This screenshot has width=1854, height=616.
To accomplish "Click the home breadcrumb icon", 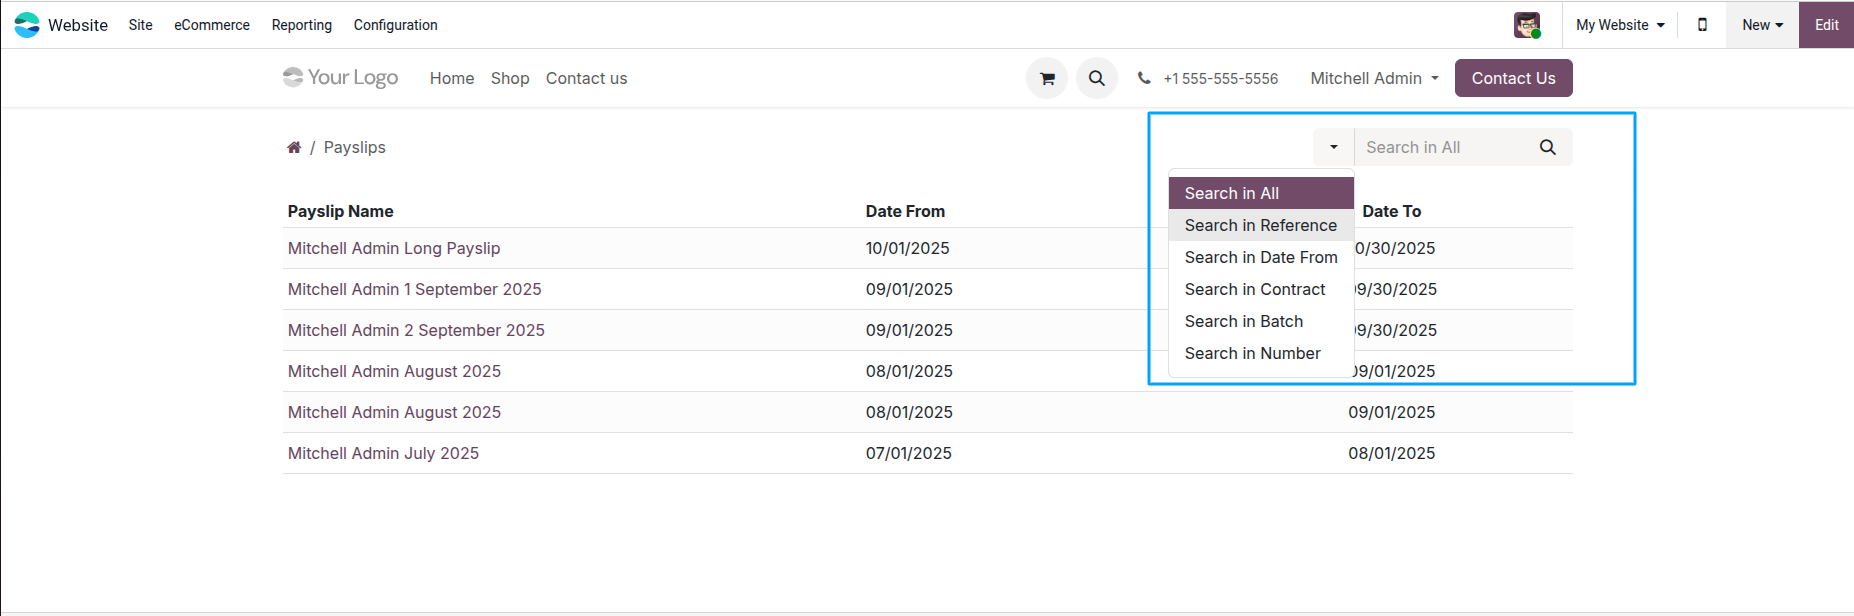I will (x=294, y=147).
